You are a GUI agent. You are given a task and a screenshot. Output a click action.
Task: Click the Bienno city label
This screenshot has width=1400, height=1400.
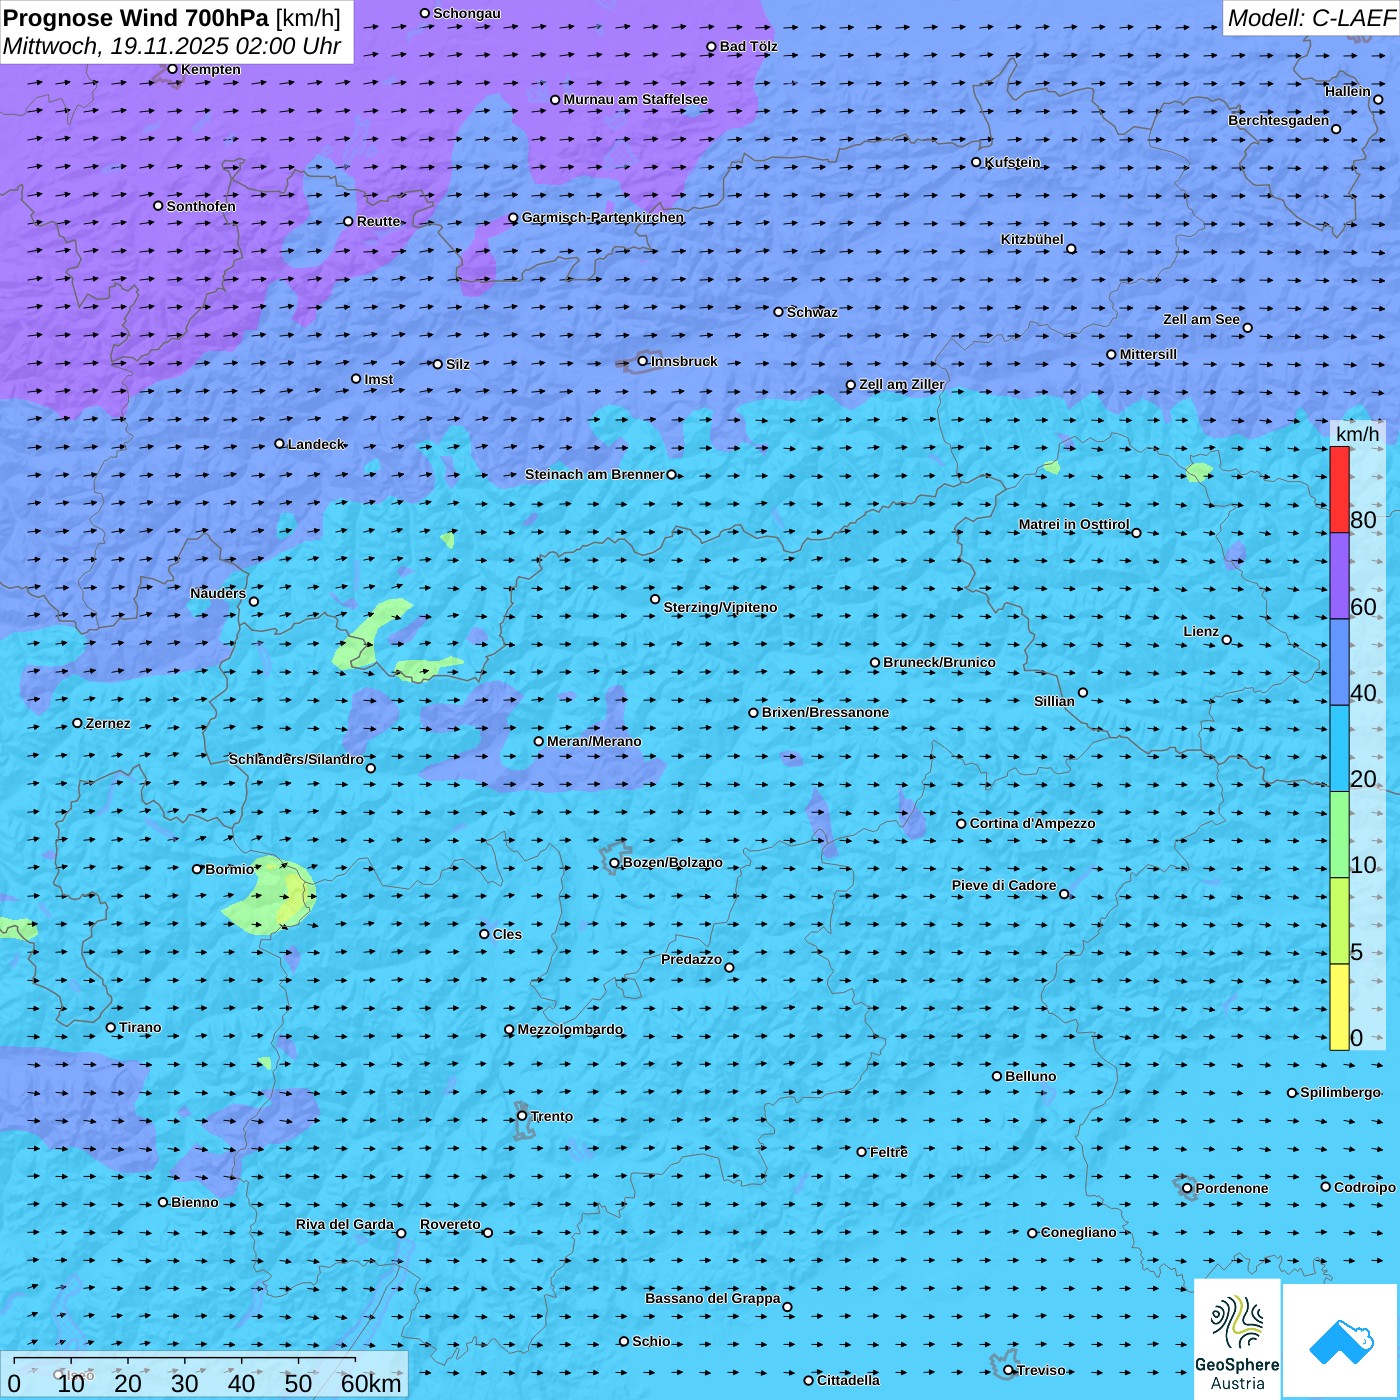[194, 1202]
